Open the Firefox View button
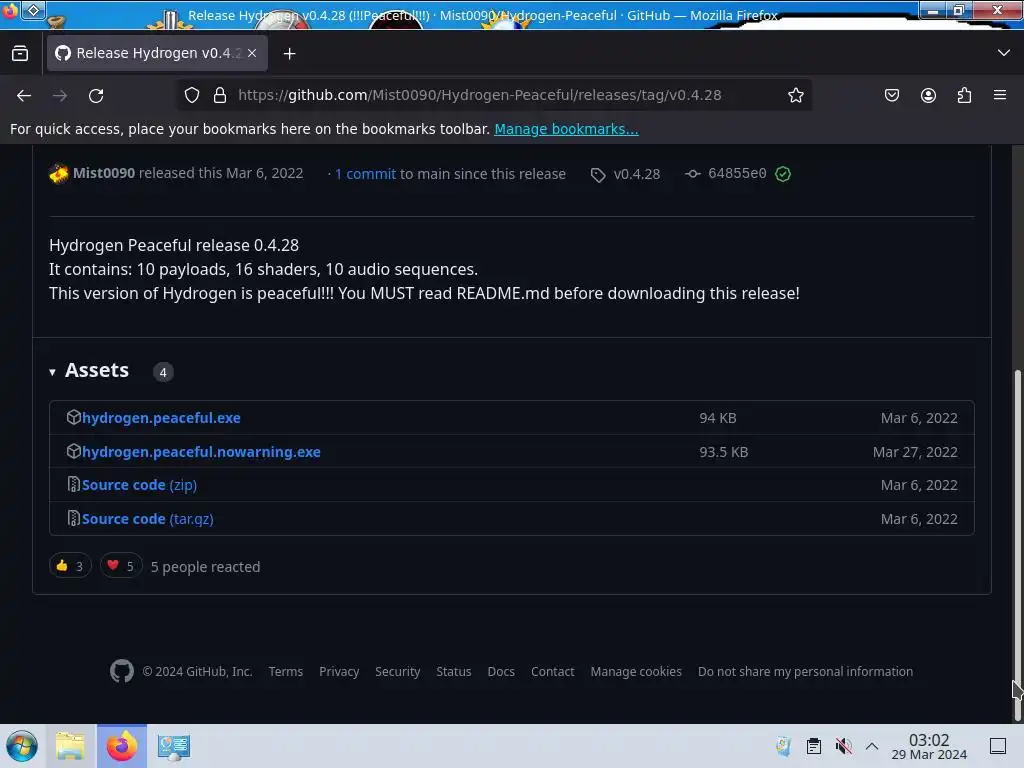Image resolution: width=1024 pixels, height=768 pixels. (20, 53)
